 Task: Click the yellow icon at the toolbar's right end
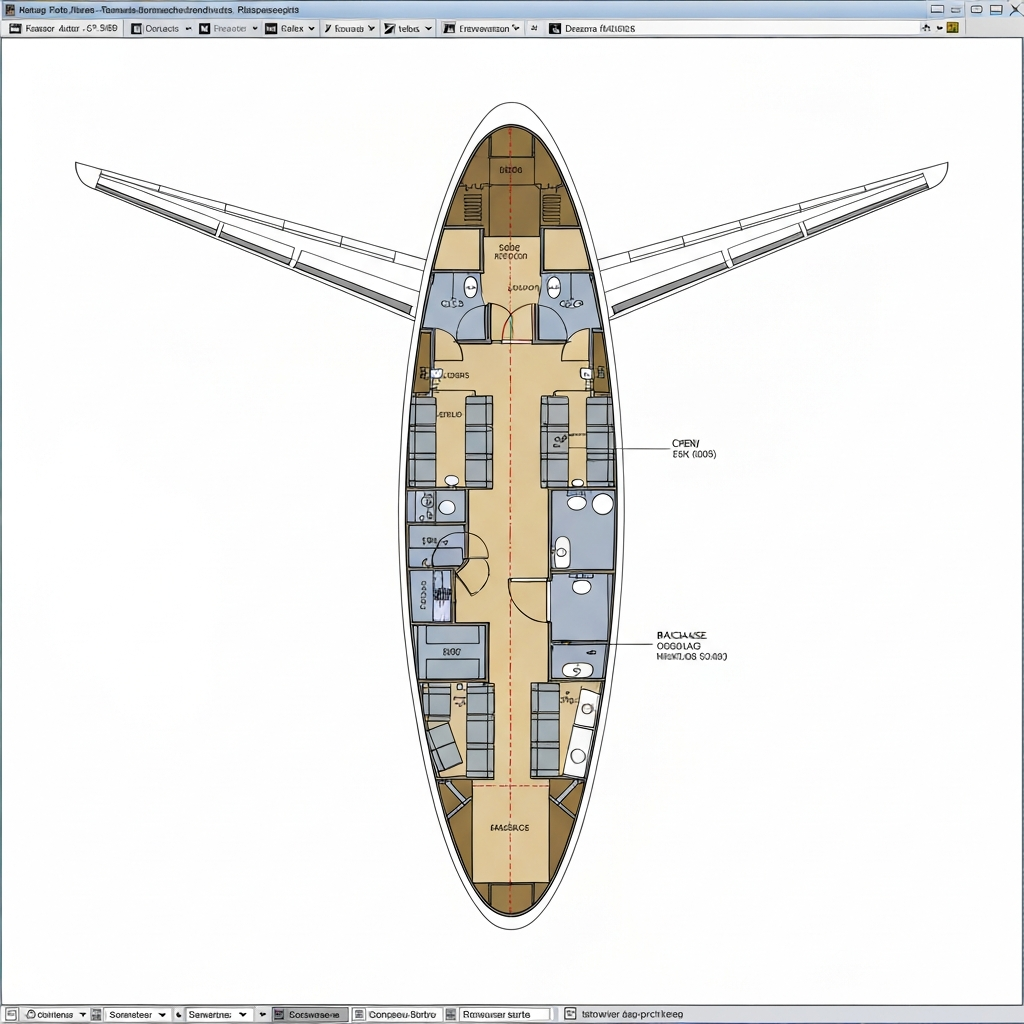click(953, 27)
